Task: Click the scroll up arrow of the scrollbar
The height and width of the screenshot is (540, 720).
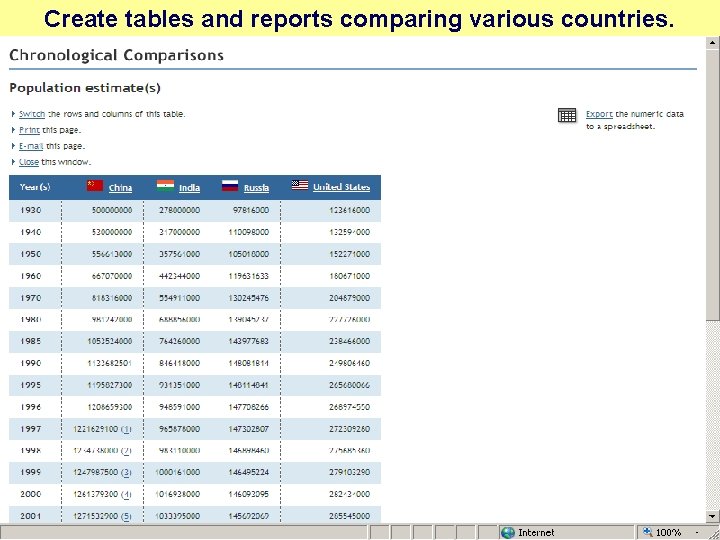Action: point(712,43)
